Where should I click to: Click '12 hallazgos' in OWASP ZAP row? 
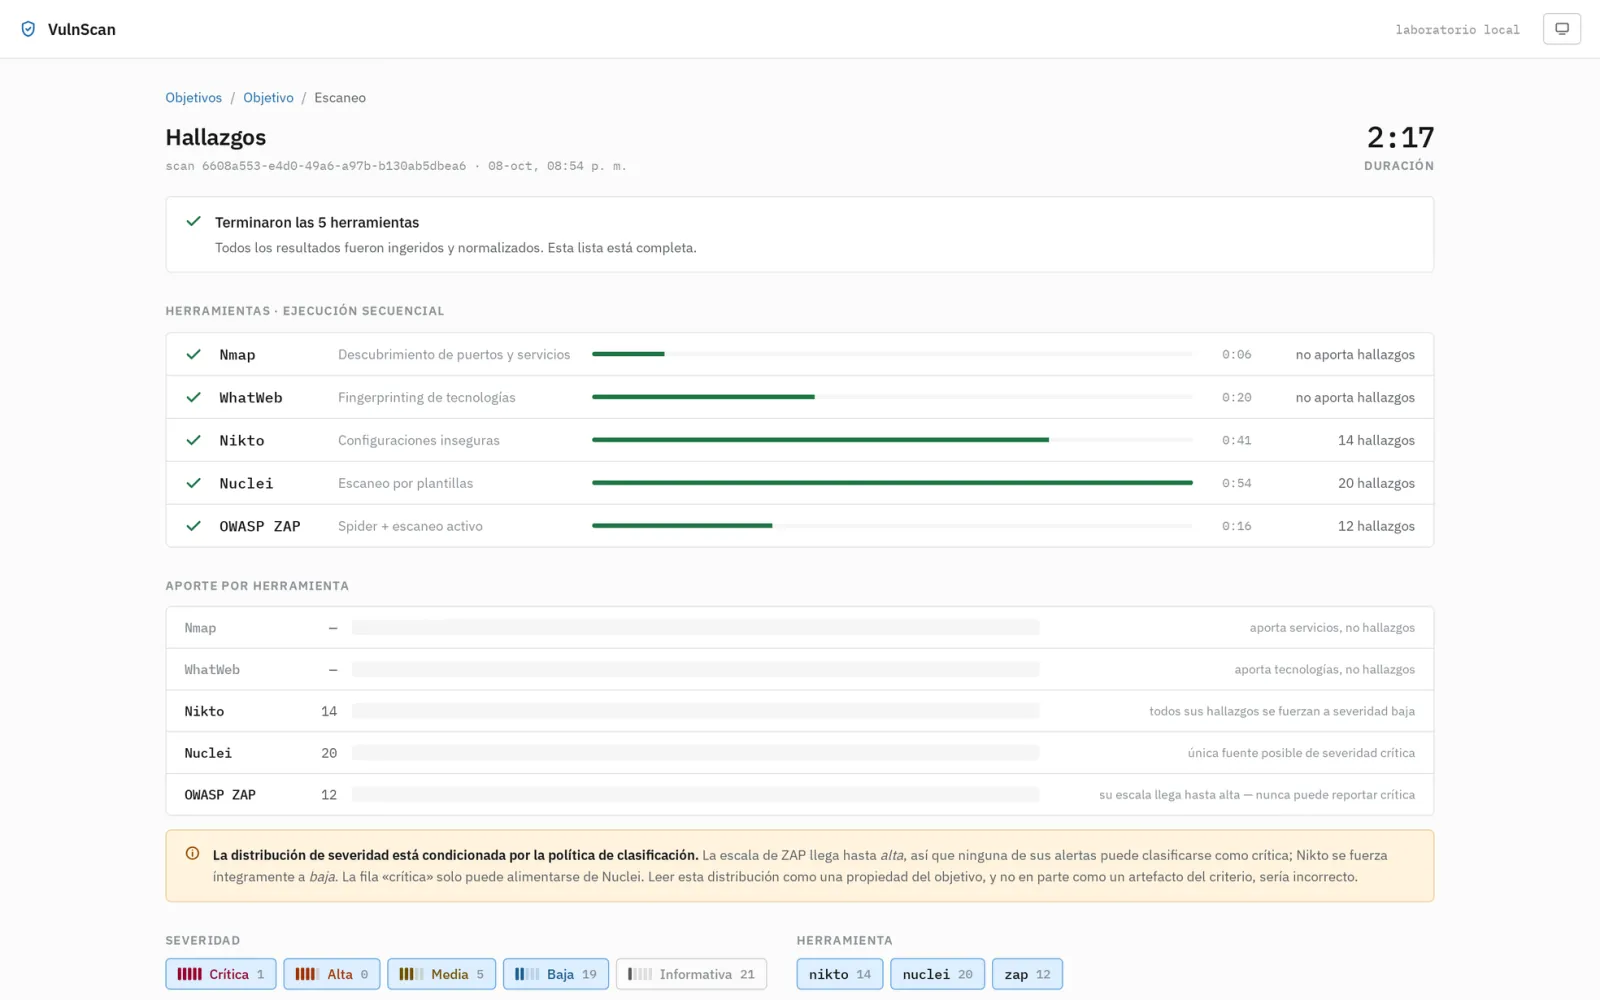coord(1376,526)
